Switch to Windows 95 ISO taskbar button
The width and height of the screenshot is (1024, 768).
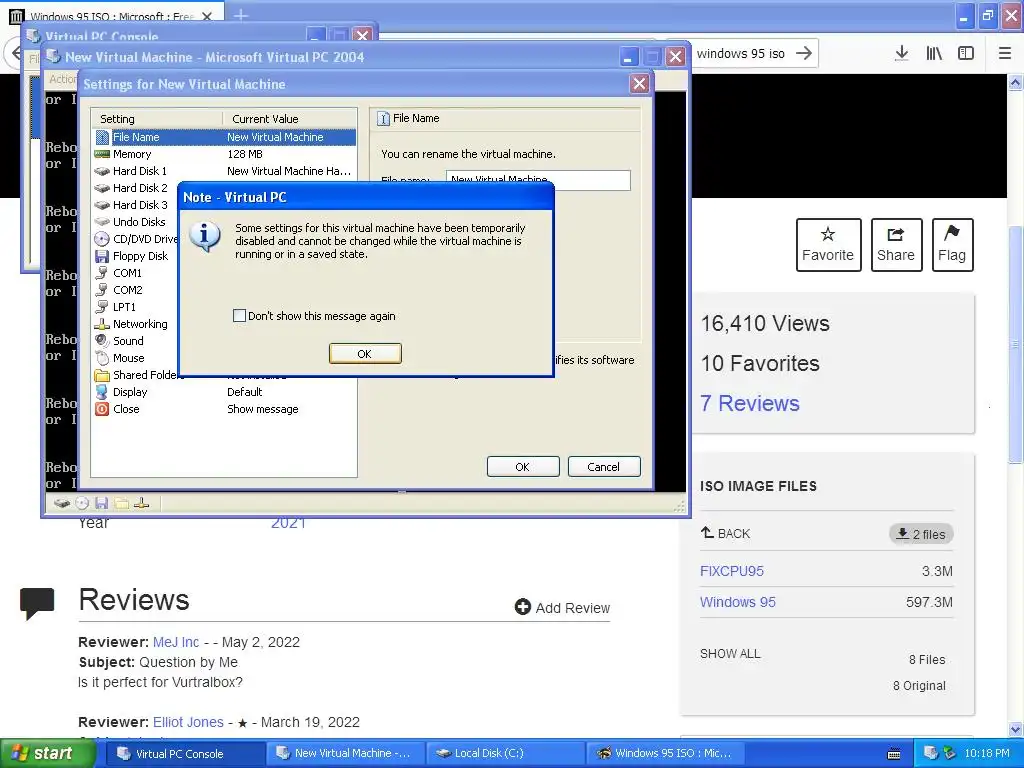coord(665,754)
